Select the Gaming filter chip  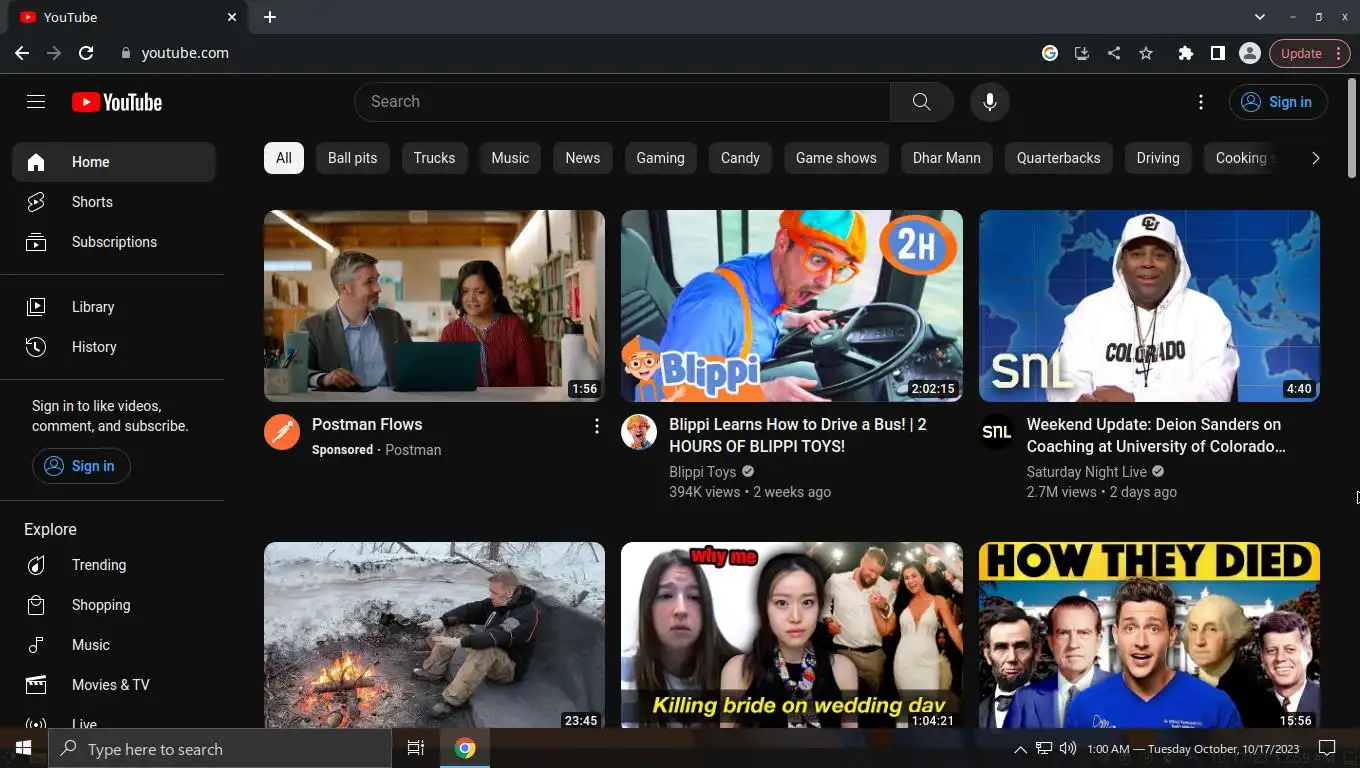pos(661,158)
